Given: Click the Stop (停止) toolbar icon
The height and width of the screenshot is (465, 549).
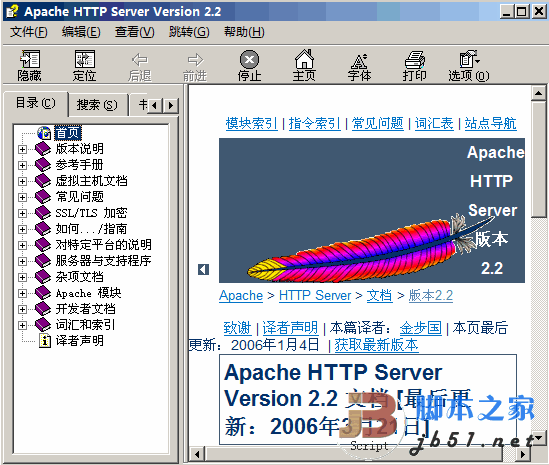Looking at the screenshot, I should click(x=249, y=60).
